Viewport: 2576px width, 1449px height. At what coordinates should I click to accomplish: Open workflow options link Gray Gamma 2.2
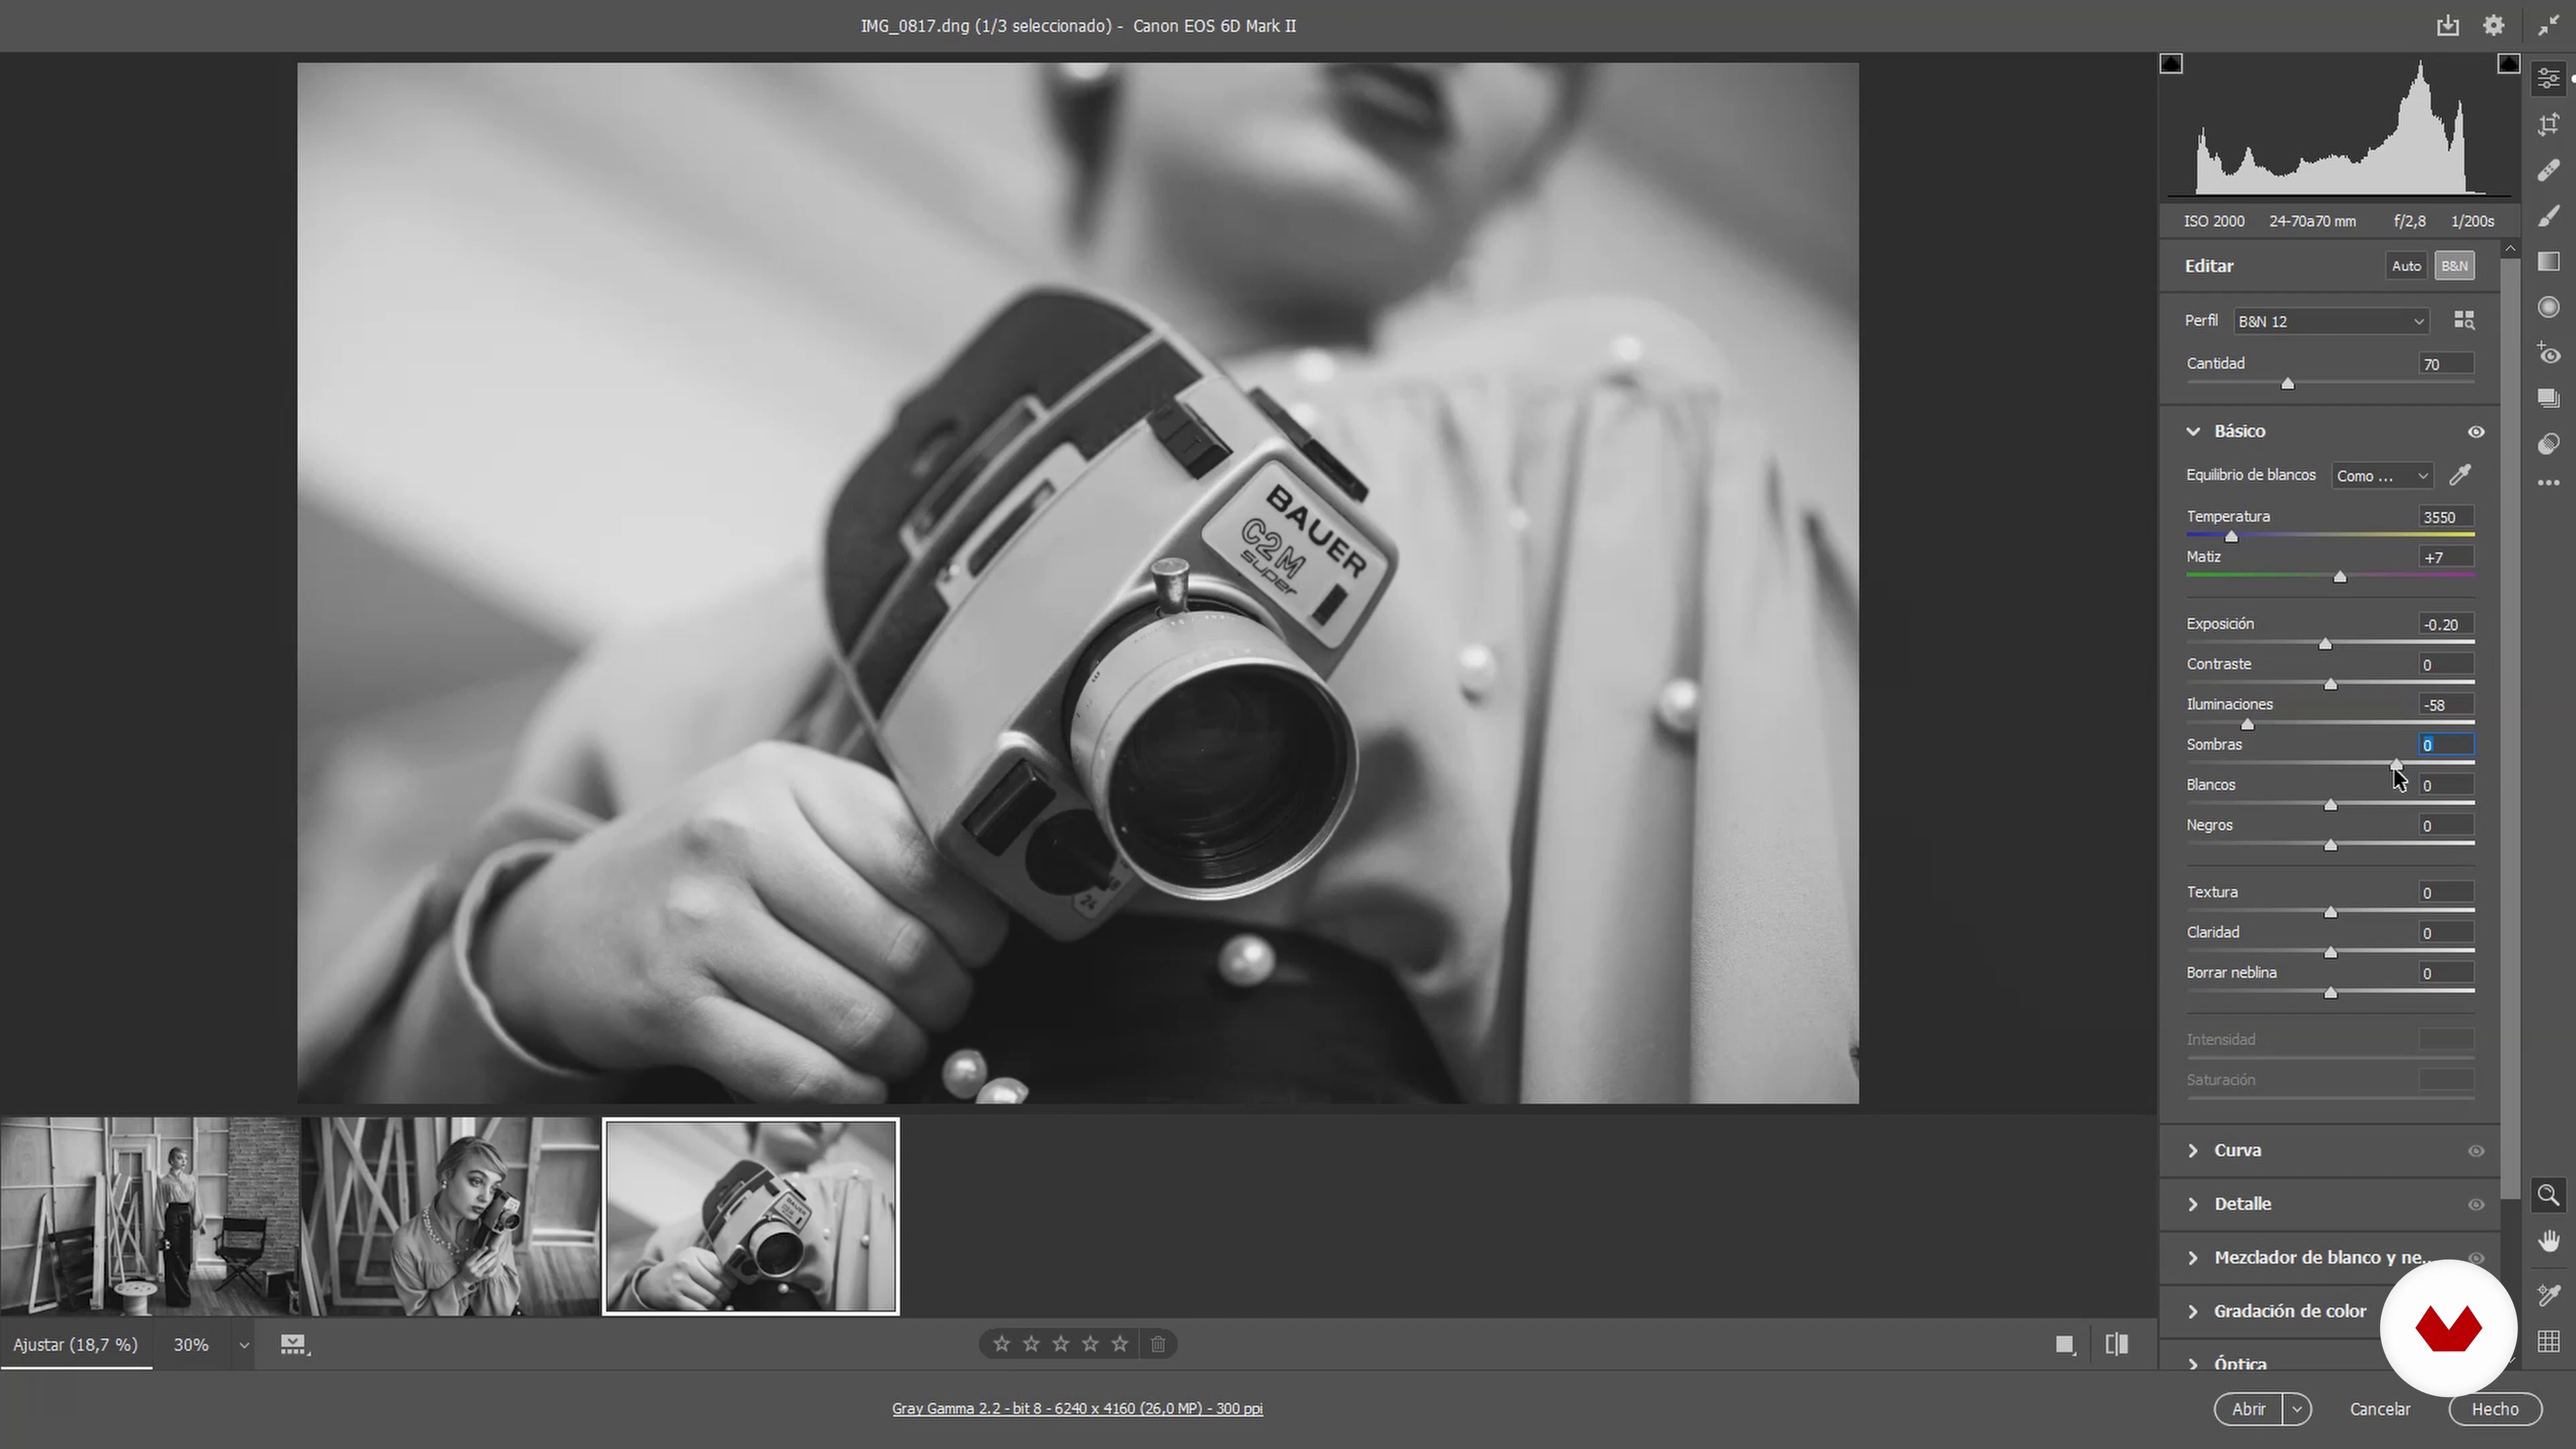coord(1077,1408)
